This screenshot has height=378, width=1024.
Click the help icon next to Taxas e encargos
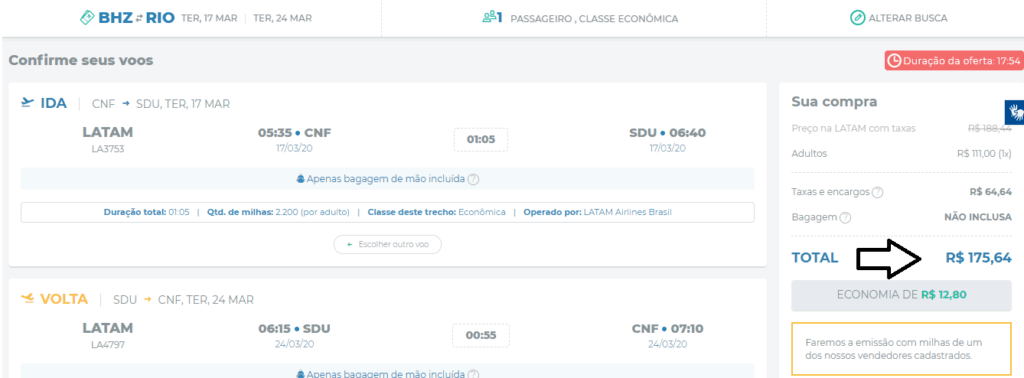point(878,193)
